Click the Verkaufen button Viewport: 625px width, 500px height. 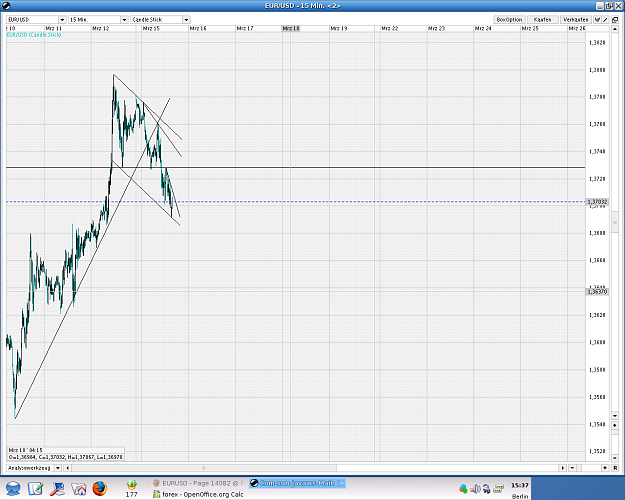point(576,20)
